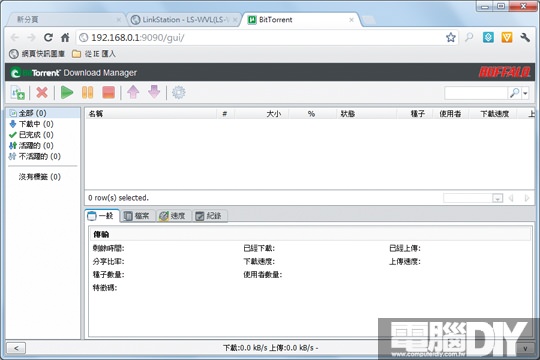Viewport: 540px width, 360px height.
Task: Click the 傳輸 section header
Action: coord(101,234)
